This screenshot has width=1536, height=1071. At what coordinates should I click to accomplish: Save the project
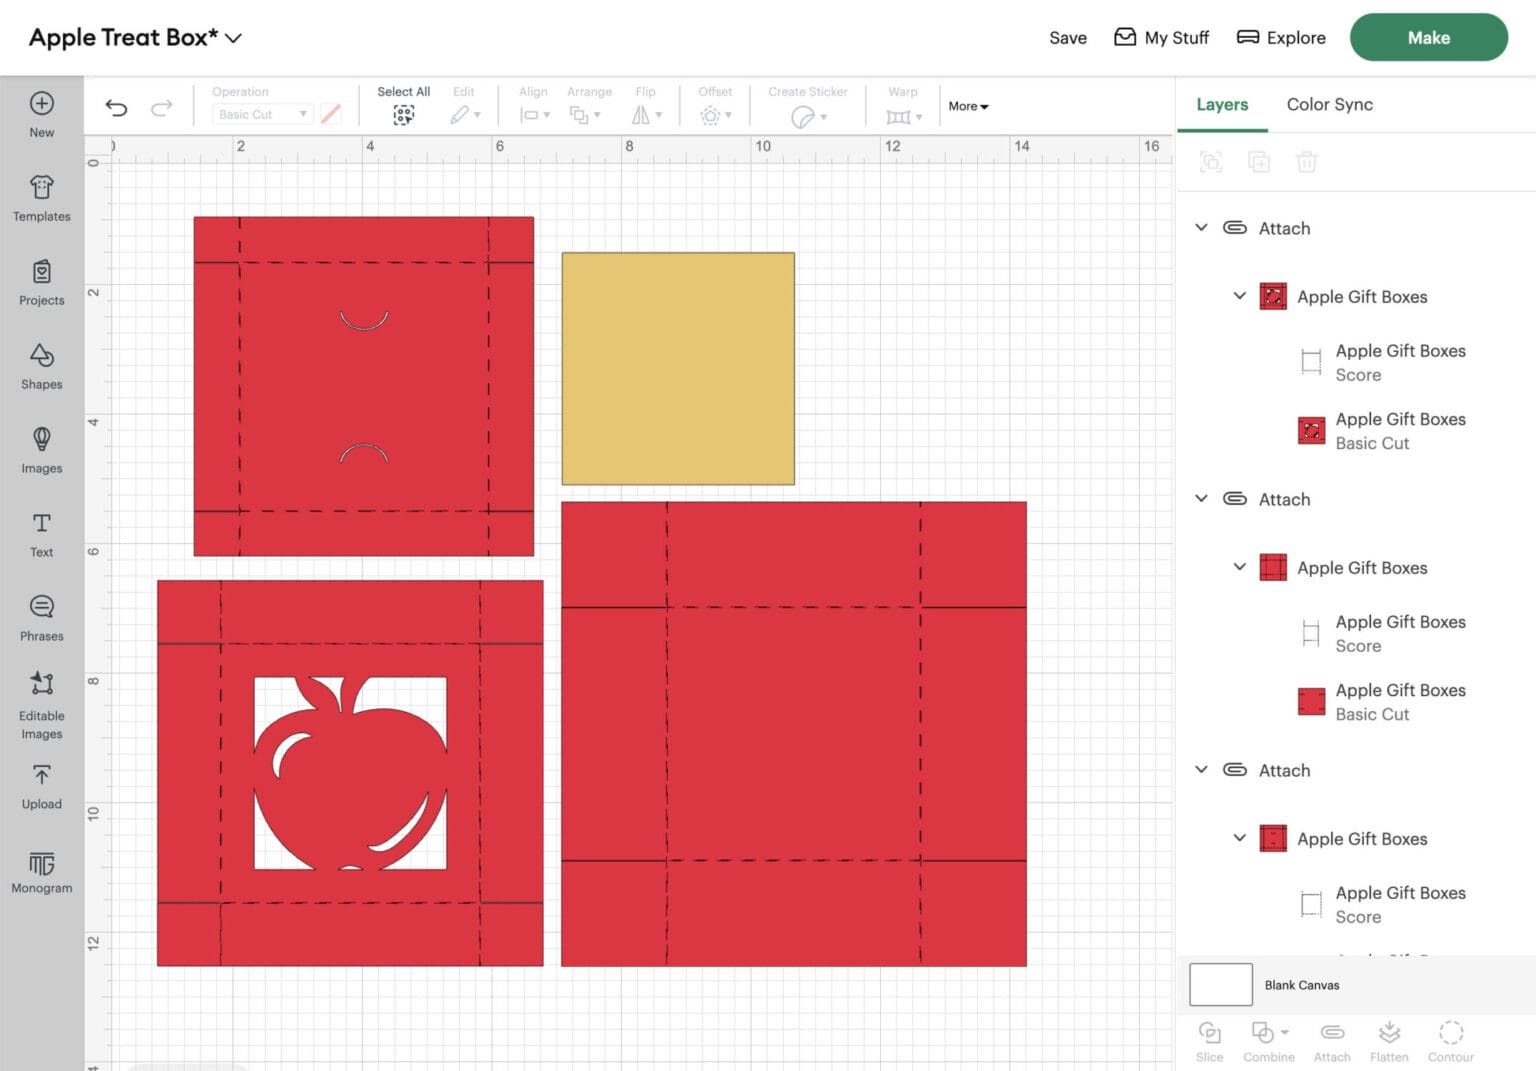pyautogui.click(x=1067, y=38)
